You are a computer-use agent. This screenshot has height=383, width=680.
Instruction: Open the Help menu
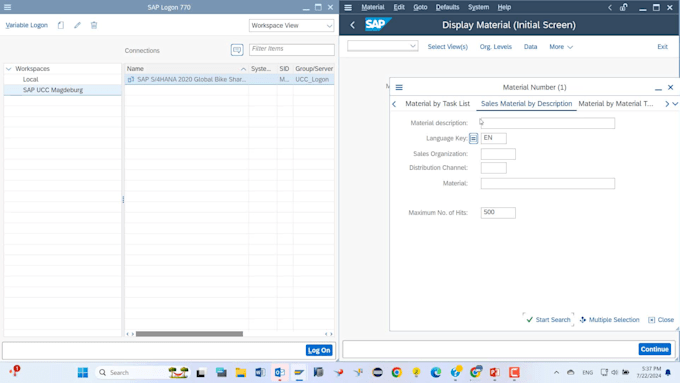tap(504, 7)
